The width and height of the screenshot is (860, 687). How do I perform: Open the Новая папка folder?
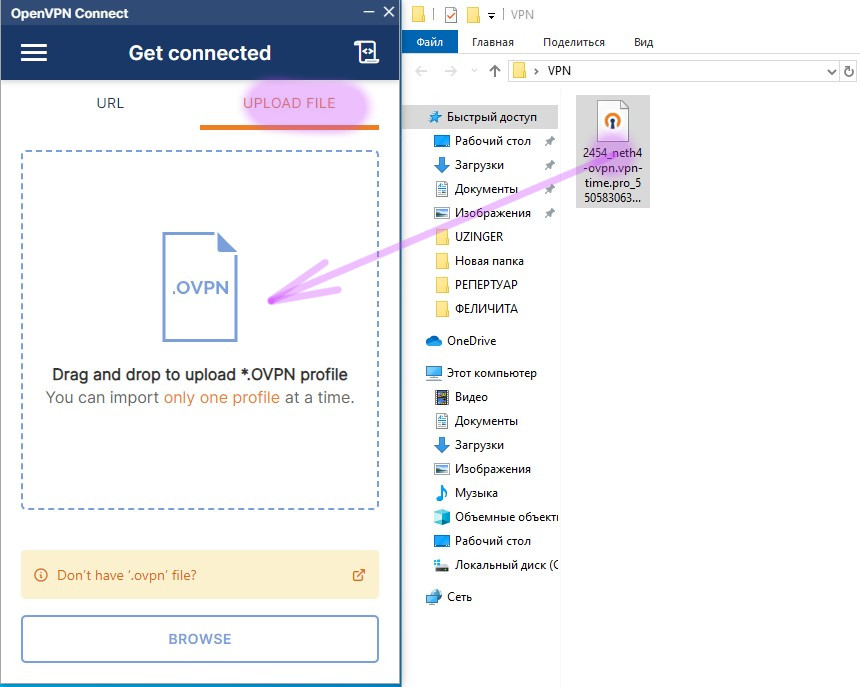(x=489, y=261)
